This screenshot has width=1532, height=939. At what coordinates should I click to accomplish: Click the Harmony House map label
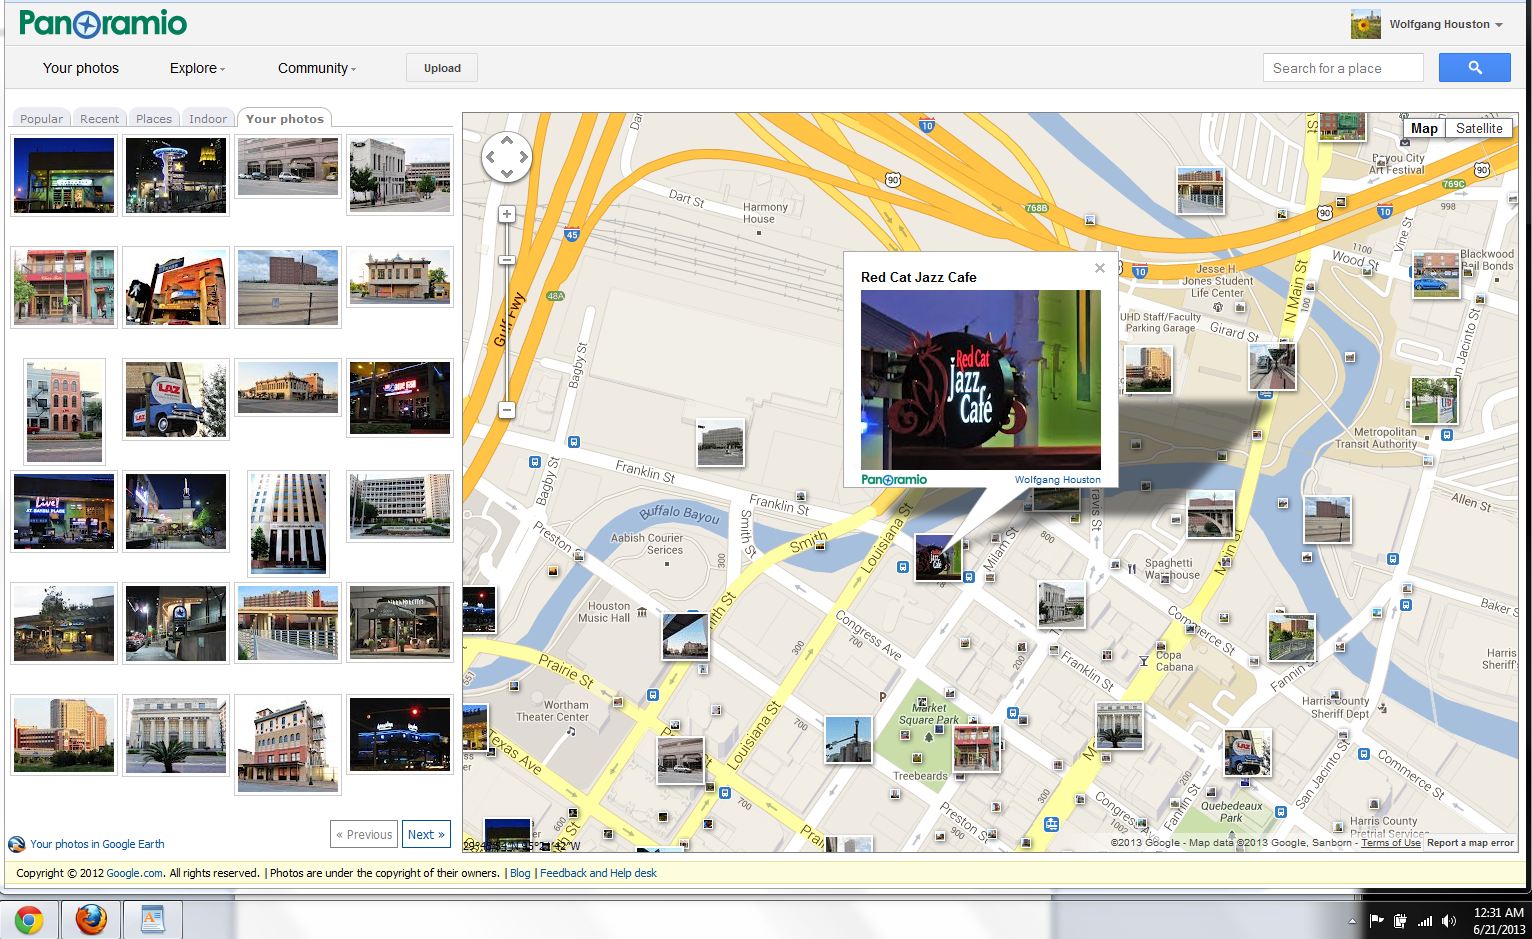click(765, 213)
